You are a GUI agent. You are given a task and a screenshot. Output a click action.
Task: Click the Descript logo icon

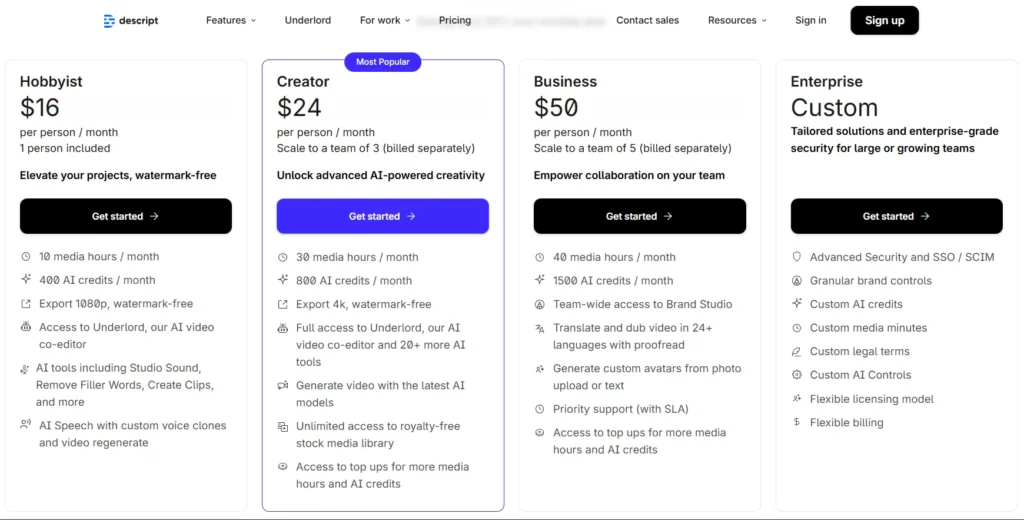[109, 20]
